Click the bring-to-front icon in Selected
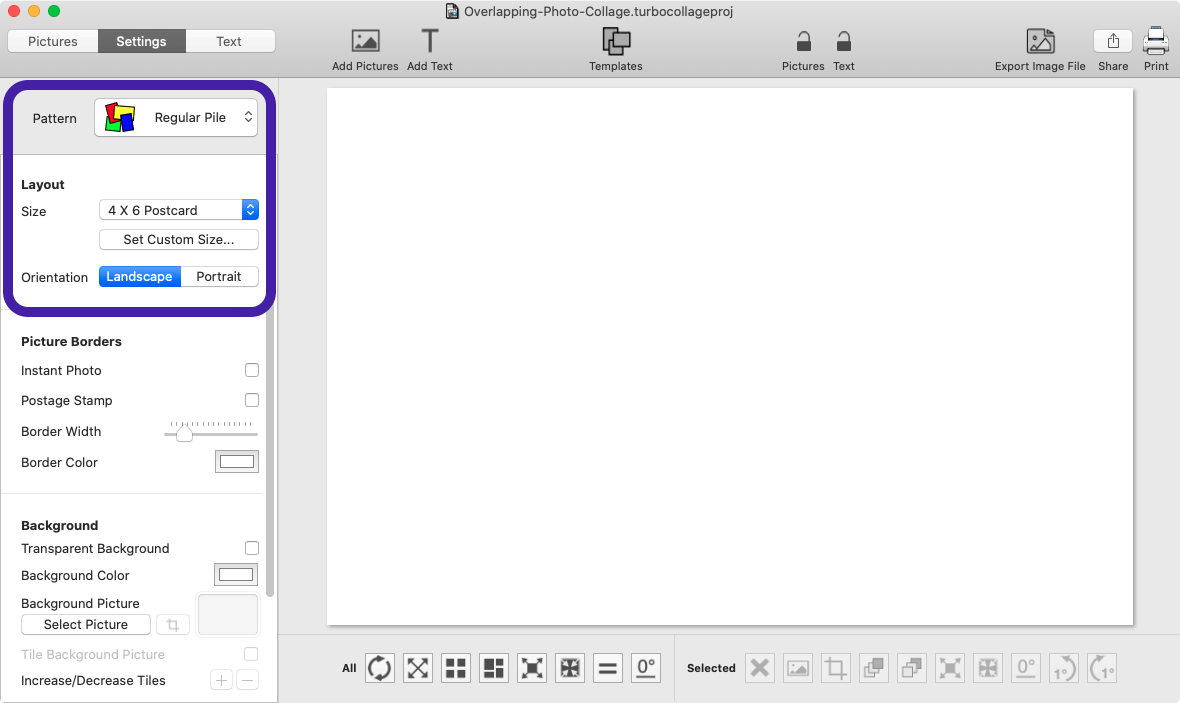This screenshot has height=703, width=1180. pyautogui.click(x=874, y=668)
